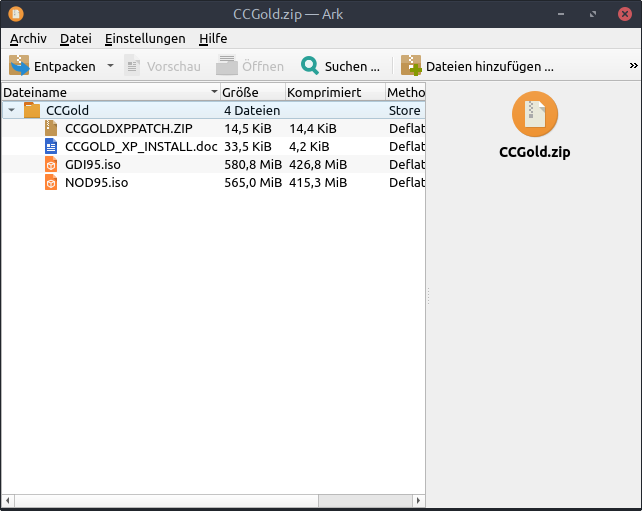The height and width of the screenshot is (511, 642).
Task: Open the Hilfe menu
Action: (x=213, y=38)
